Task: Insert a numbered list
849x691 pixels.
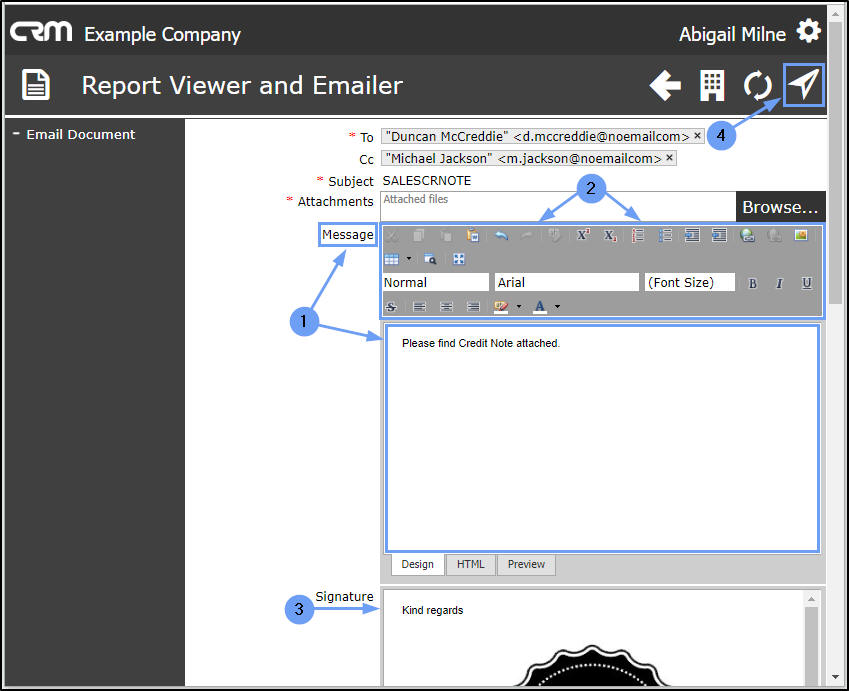Action: tap(638, 236)
